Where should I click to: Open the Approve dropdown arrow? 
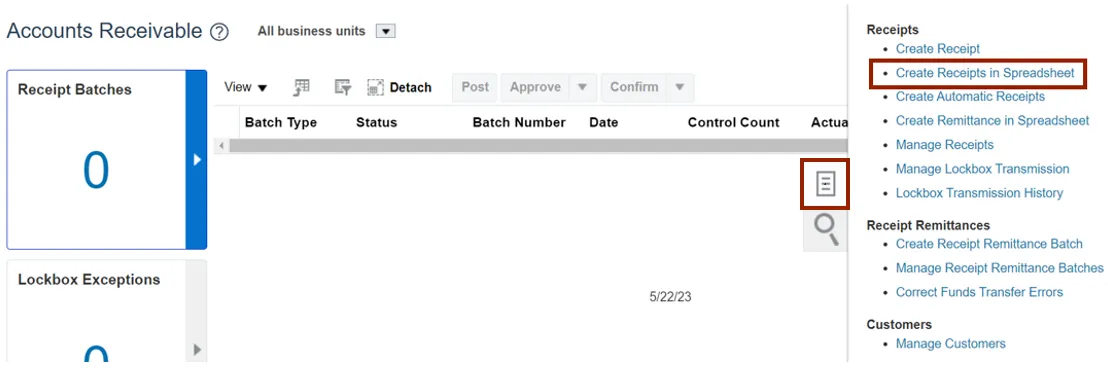582,88
